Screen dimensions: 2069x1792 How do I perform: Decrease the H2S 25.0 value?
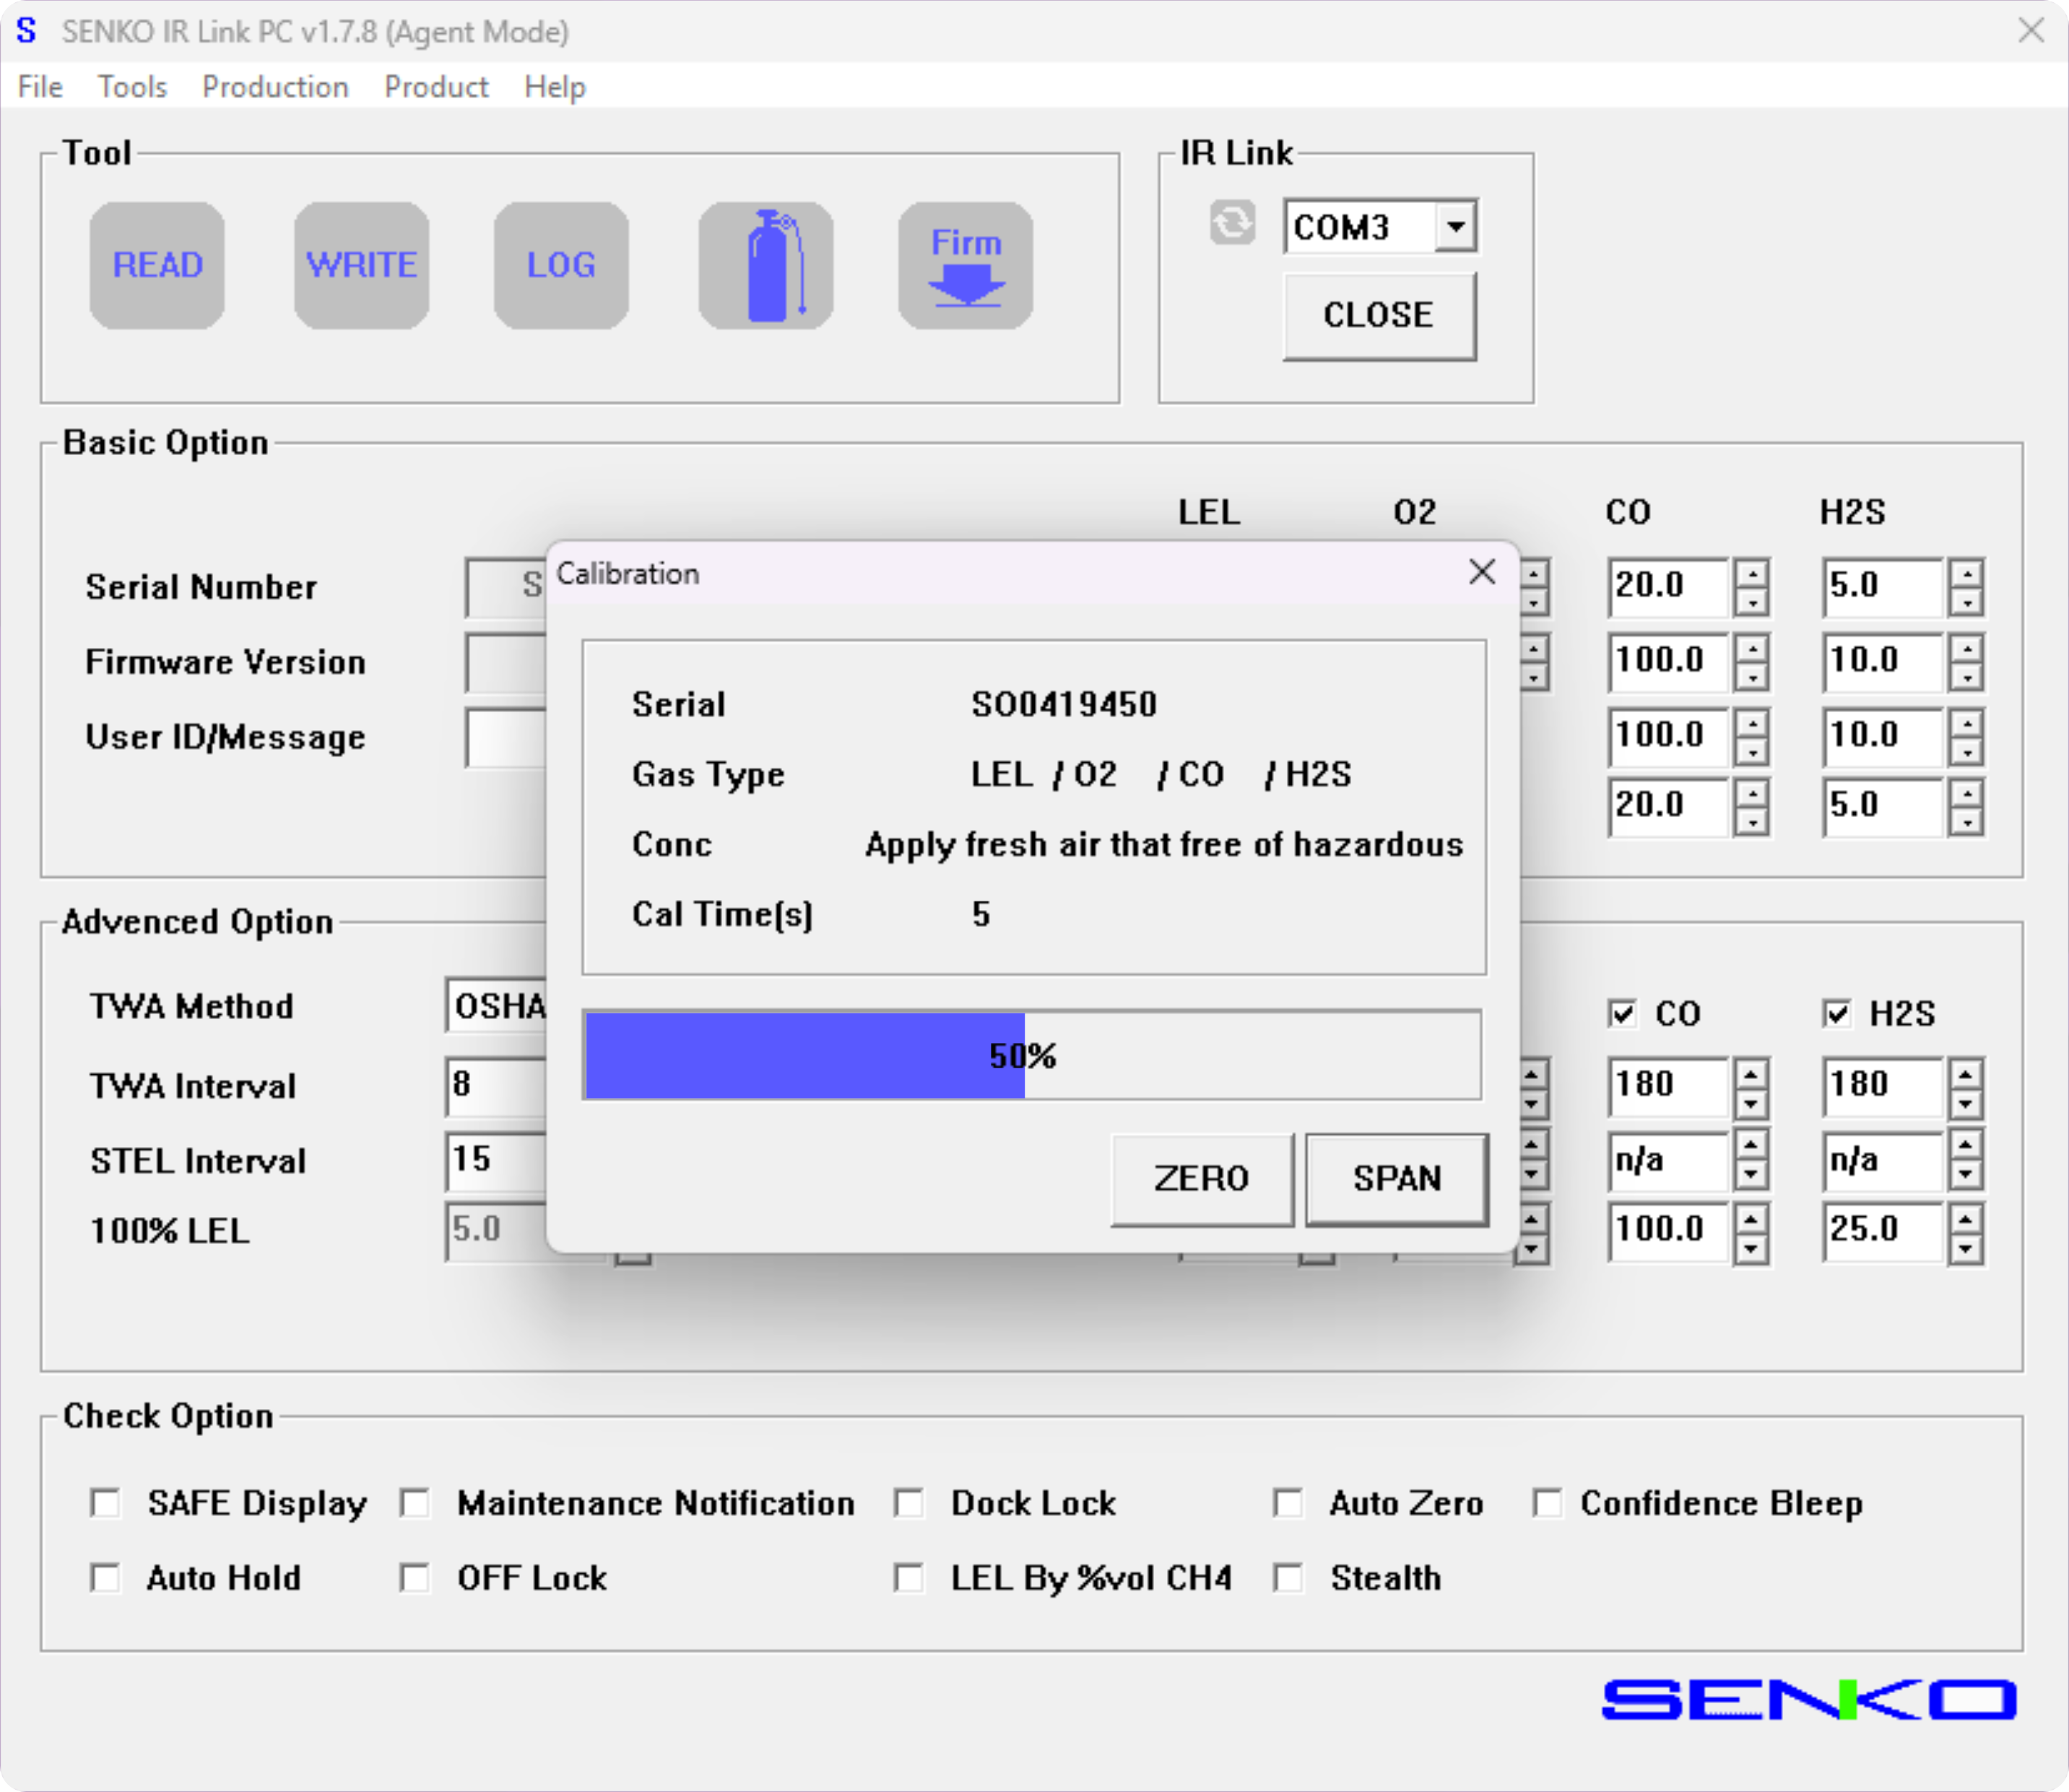[1965, 1248]
